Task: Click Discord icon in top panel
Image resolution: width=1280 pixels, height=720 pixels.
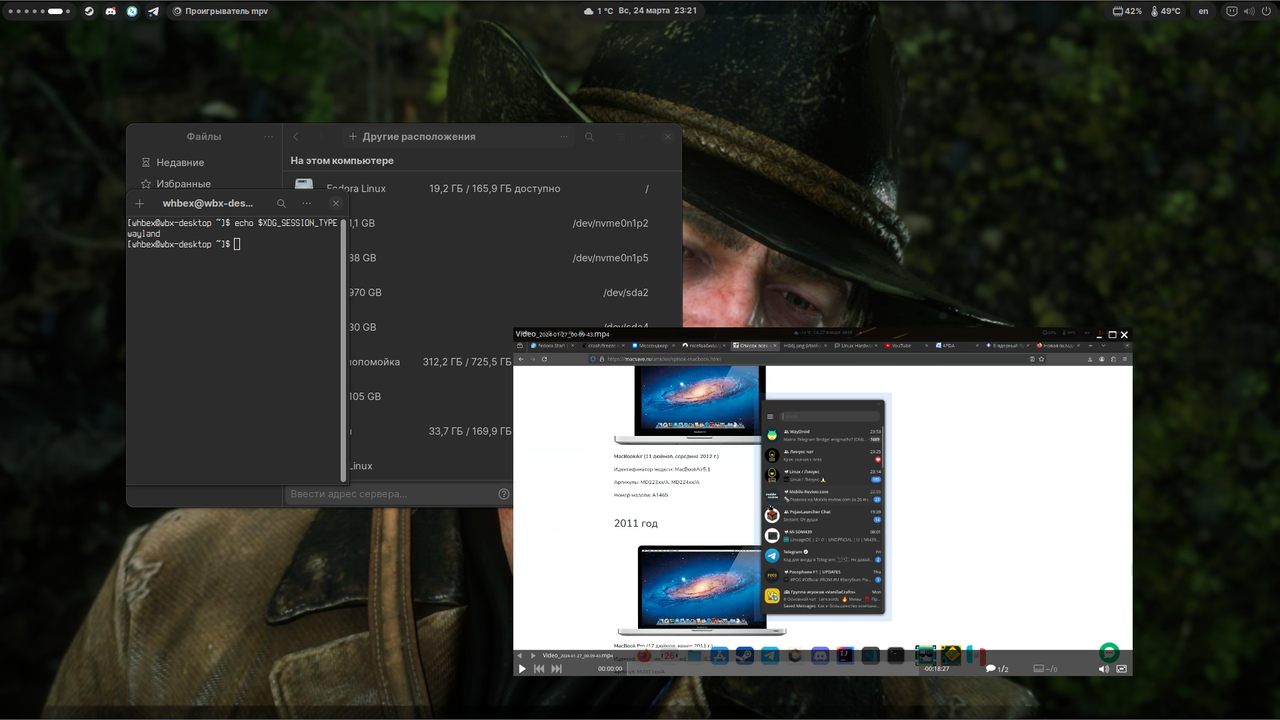Action: pos(111,11)
